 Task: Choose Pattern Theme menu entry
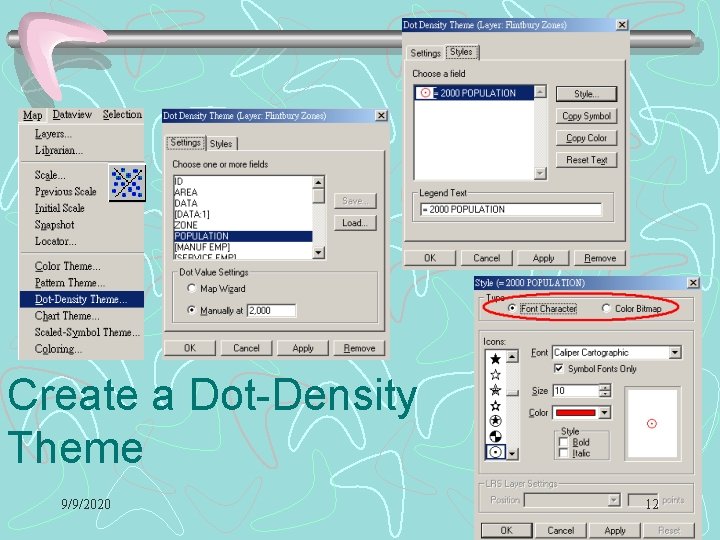point(70,283)
